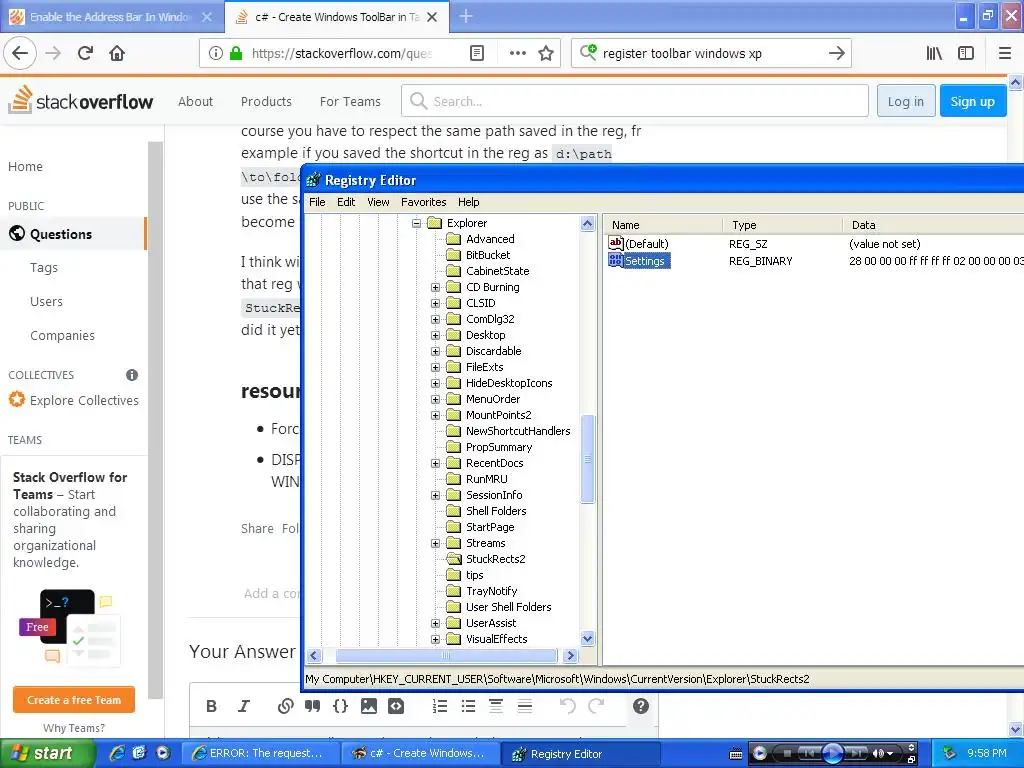The height and width of the screenshot is (768, 1024).
Task: Select the (Default) registry value
Action: tap(647, 244)
